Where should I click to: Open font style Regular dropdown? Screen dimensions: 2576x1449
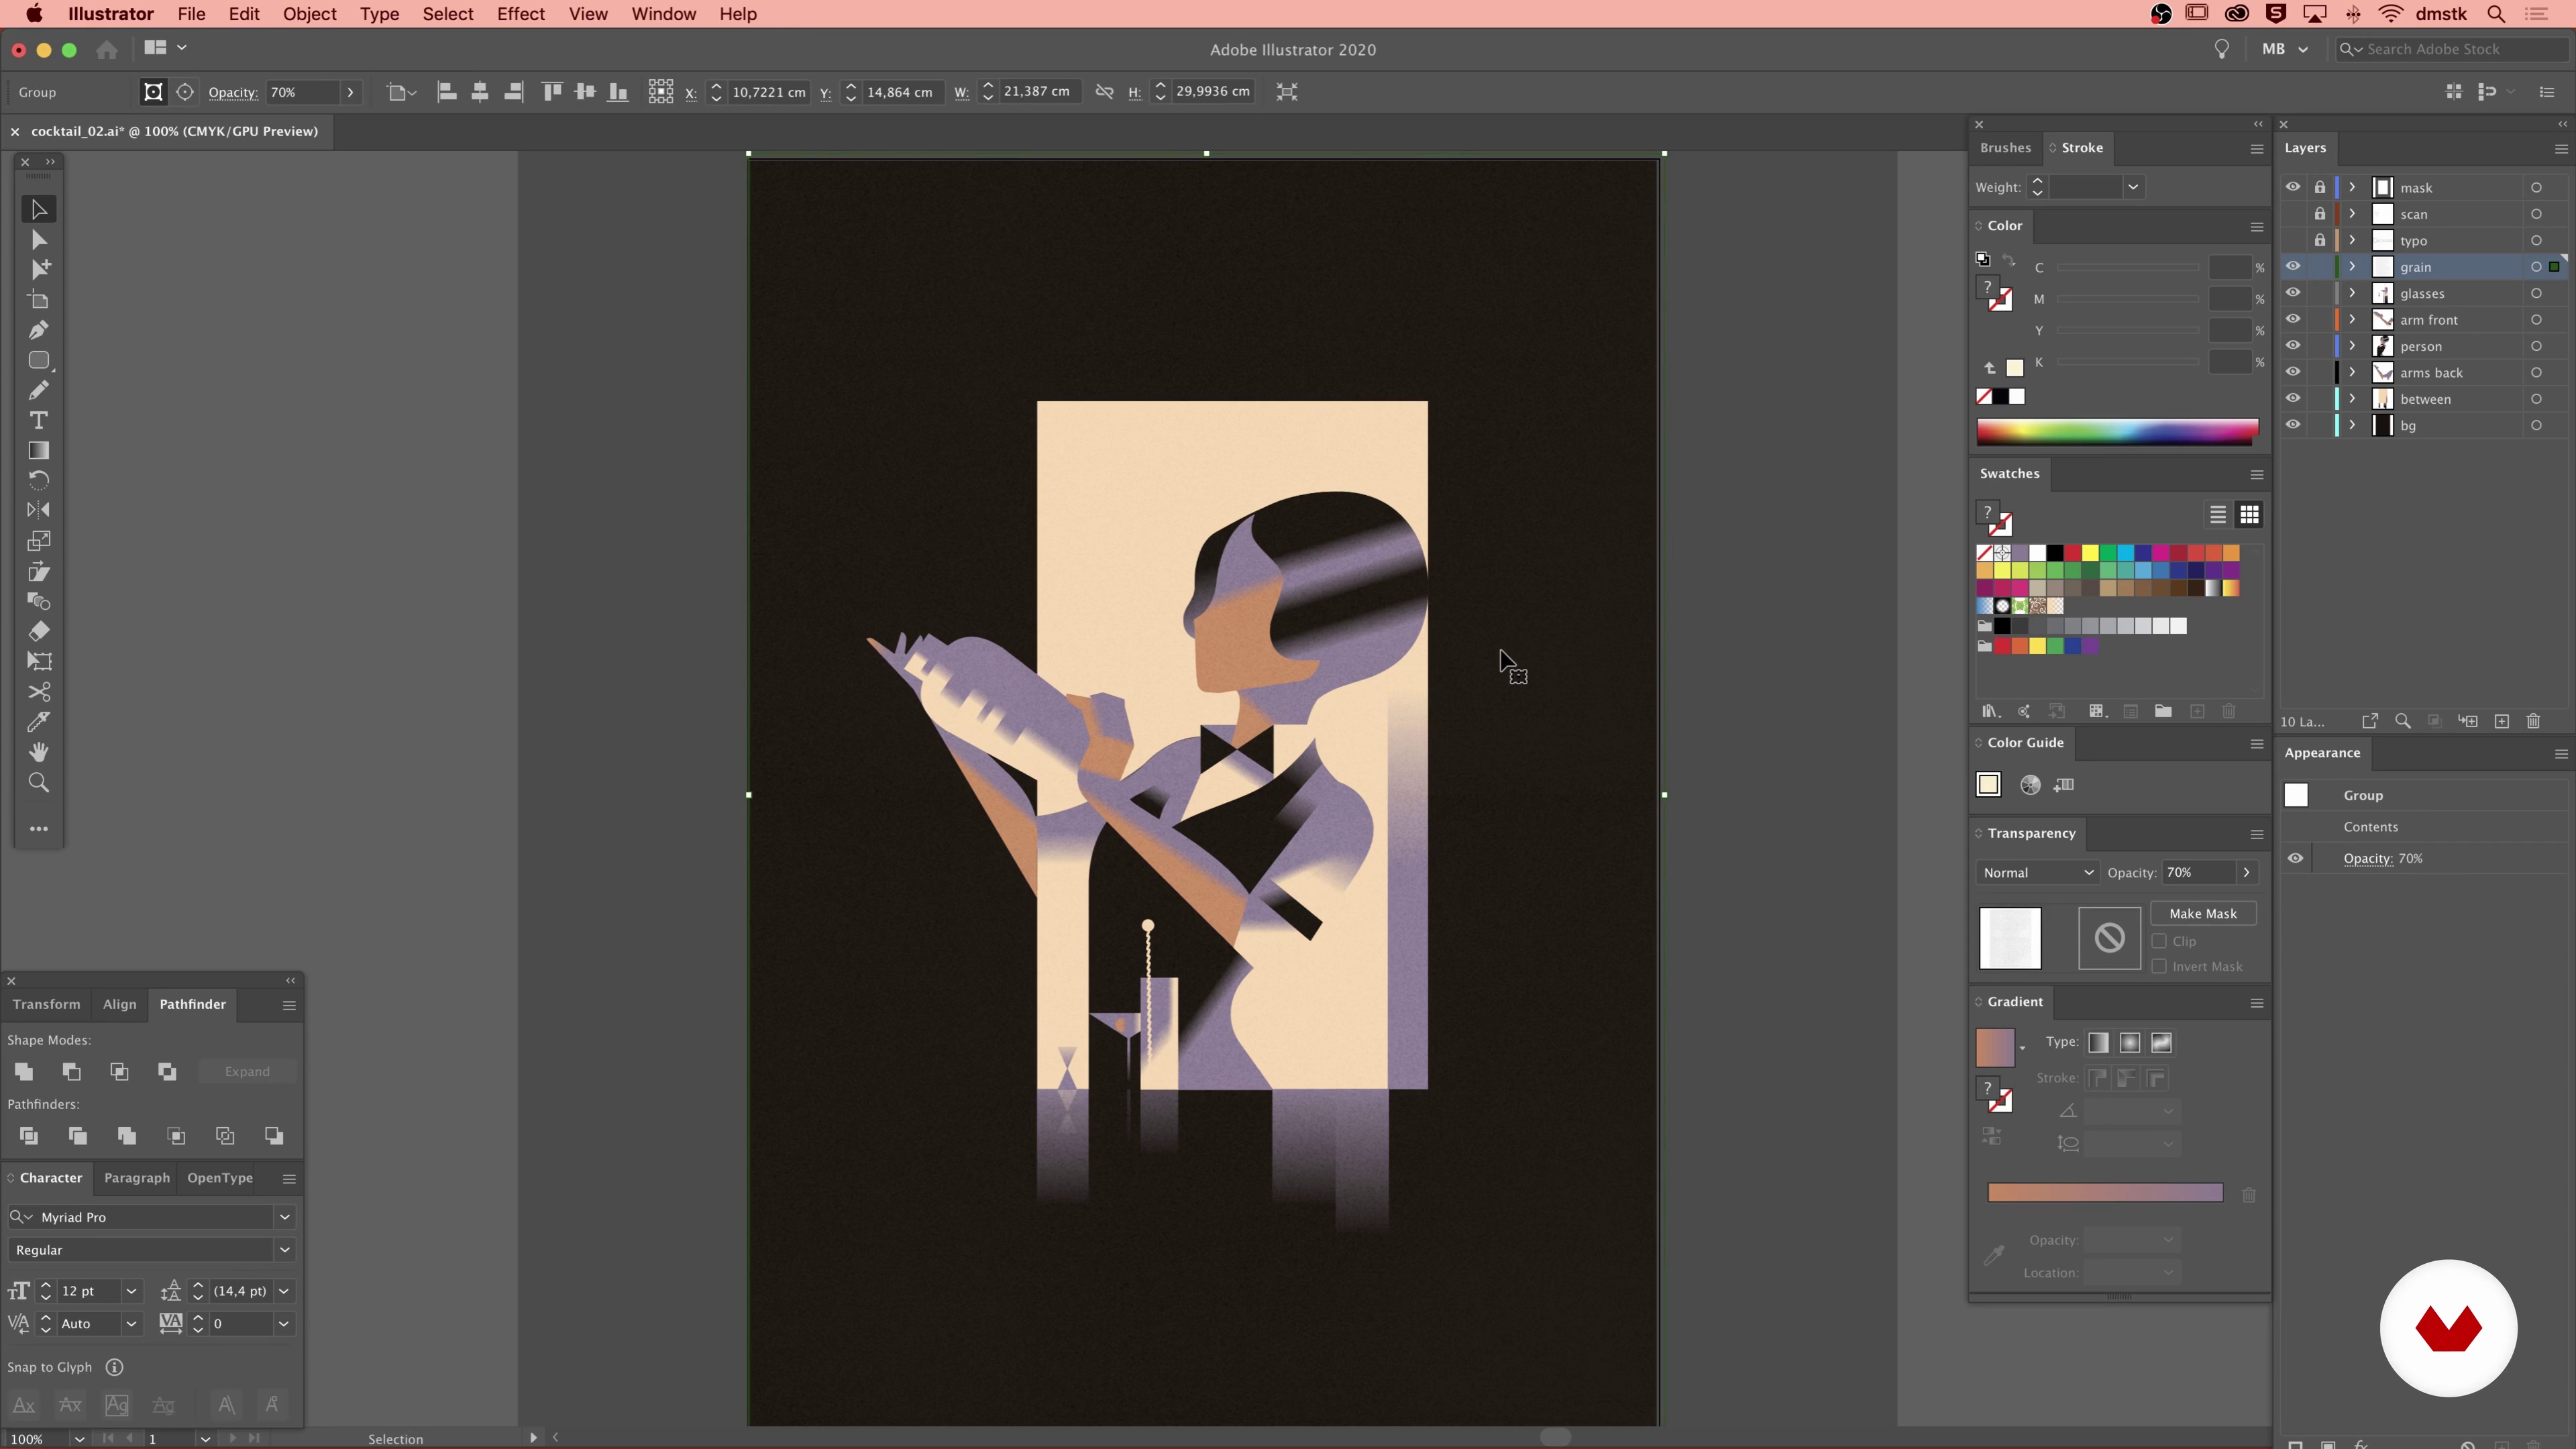tap(284, 1250)
